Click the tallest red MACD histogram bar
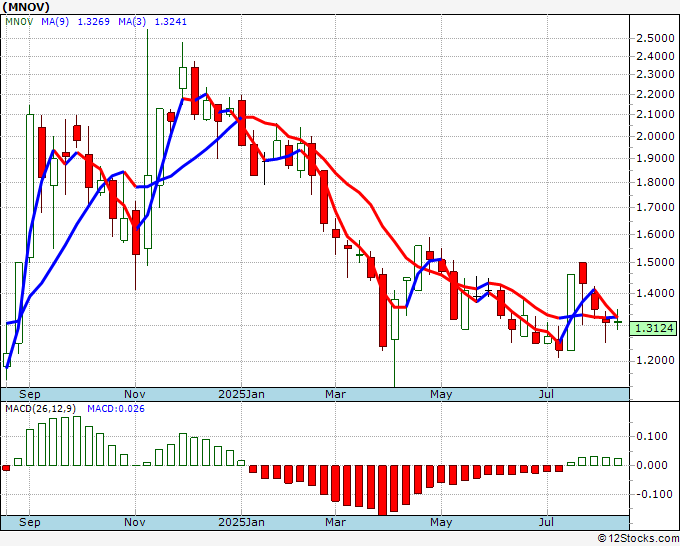Viewport: 680px width, 546px height. coord(382,490)
